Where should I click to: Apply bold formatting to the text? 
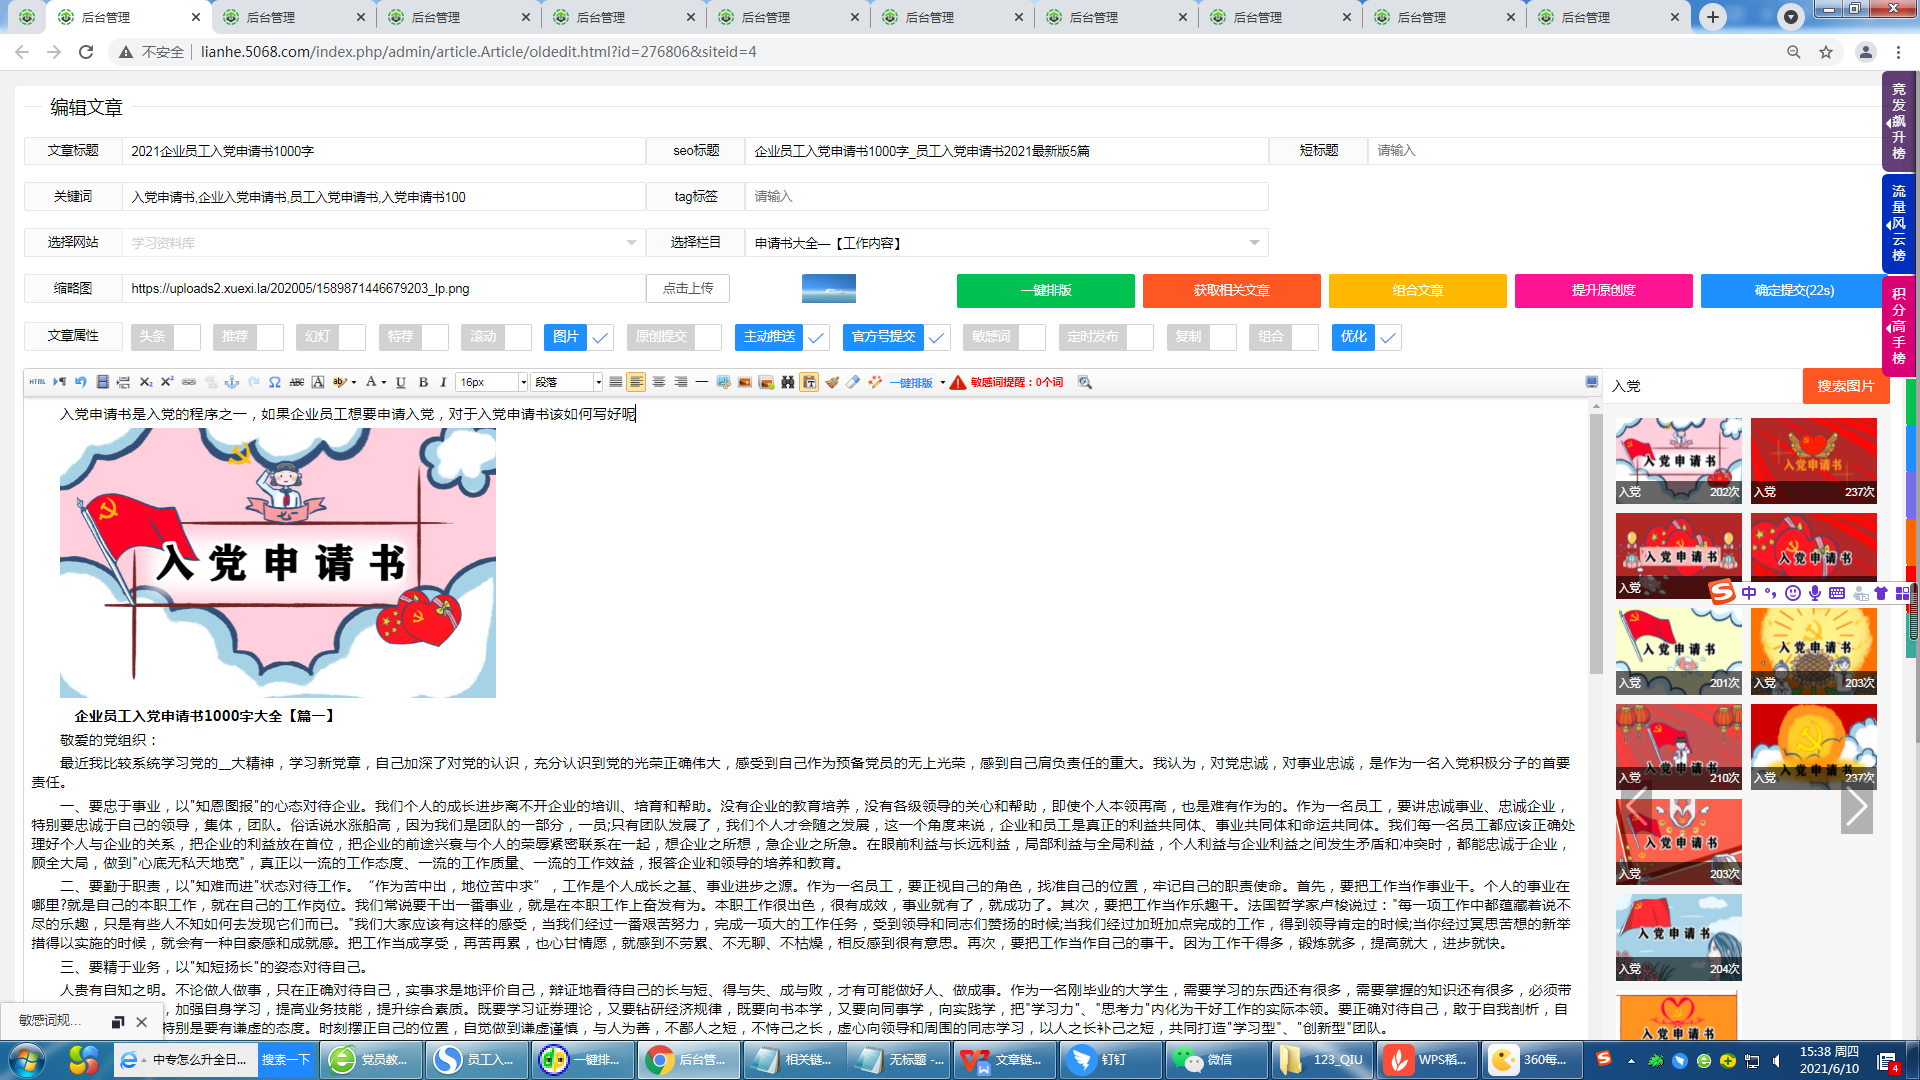click(423, 382)
